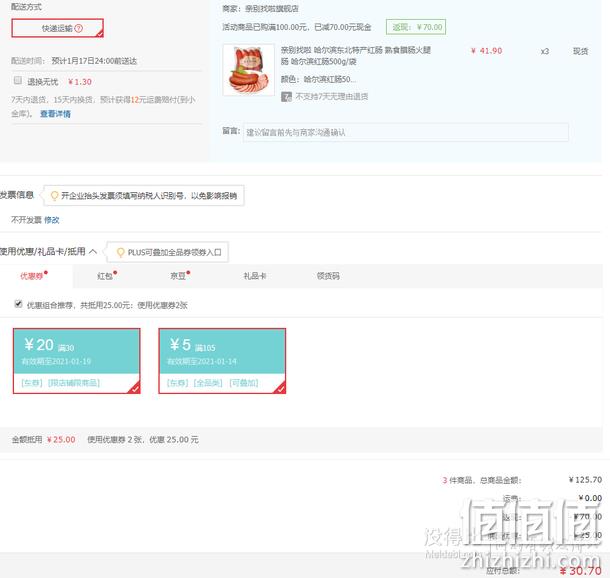This screenshot has width=610, height=578.
Task: Collapse the 使用优惠/礼品卡/抵用 section
Action: pyautogui.click(x=93, y=252)
